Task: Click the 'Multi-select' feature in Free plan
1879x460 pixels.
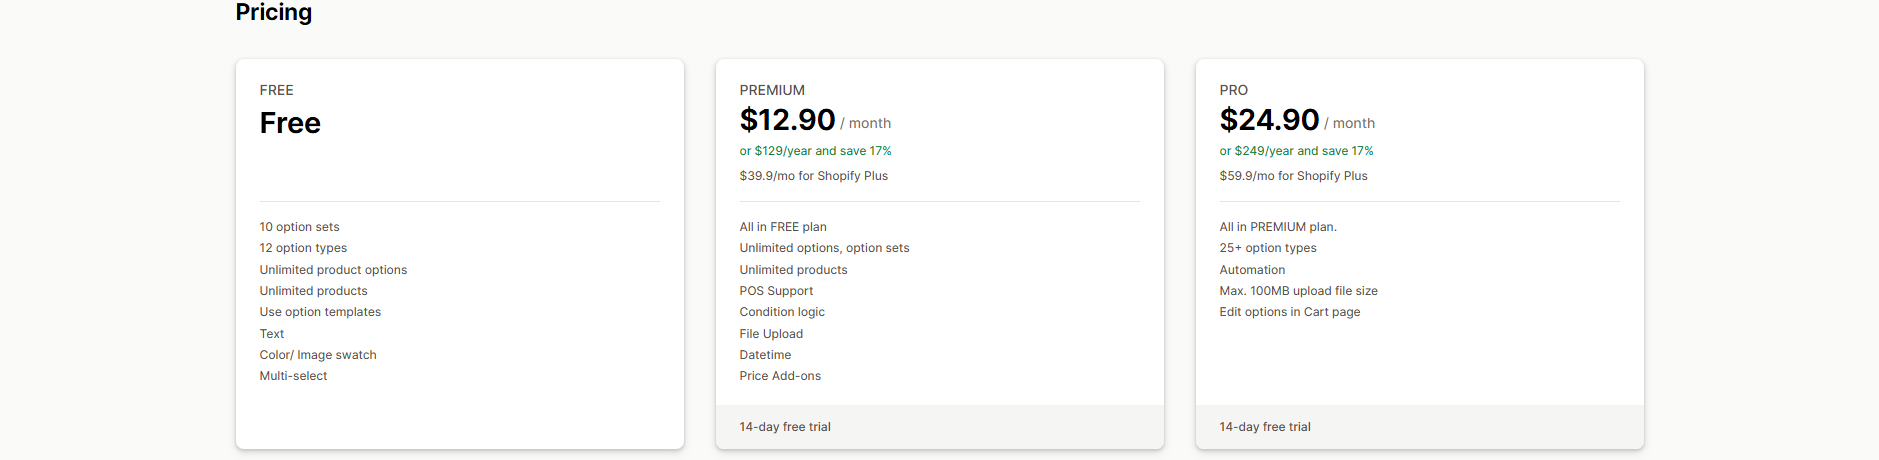Action: point(293,376)
